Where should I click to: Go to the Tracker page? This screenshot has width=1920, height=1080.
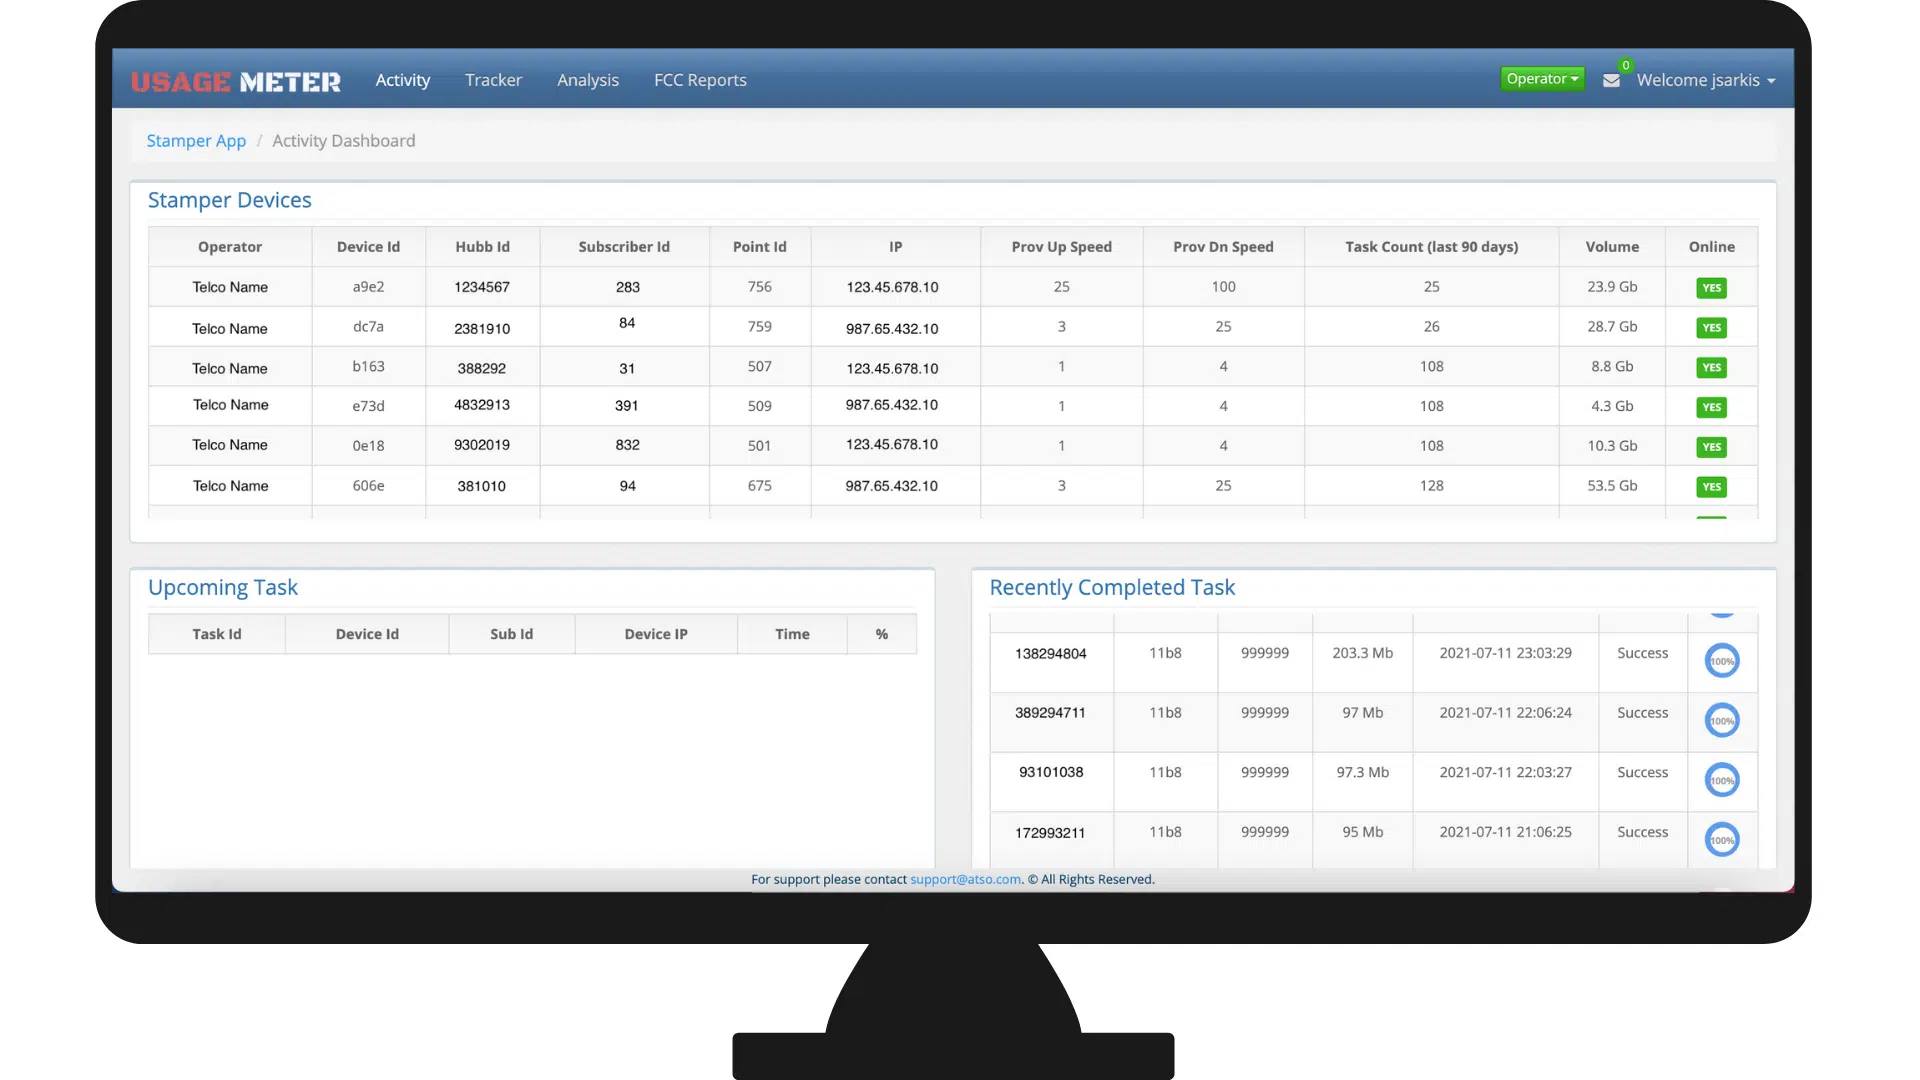[493, 80]
